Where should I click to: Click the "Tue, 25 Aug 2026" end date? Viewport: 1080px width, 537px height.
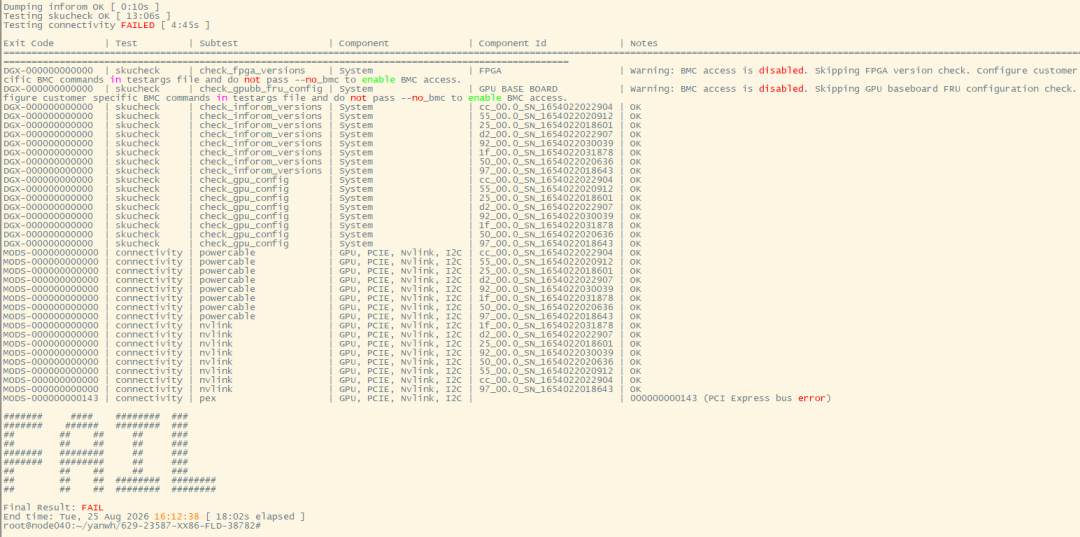pyautogui.click(x=102, y=516)
